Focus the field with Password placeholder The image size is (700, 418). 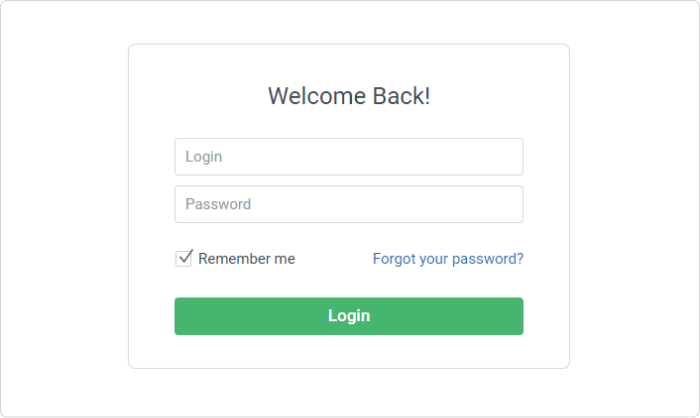(348, 204)
